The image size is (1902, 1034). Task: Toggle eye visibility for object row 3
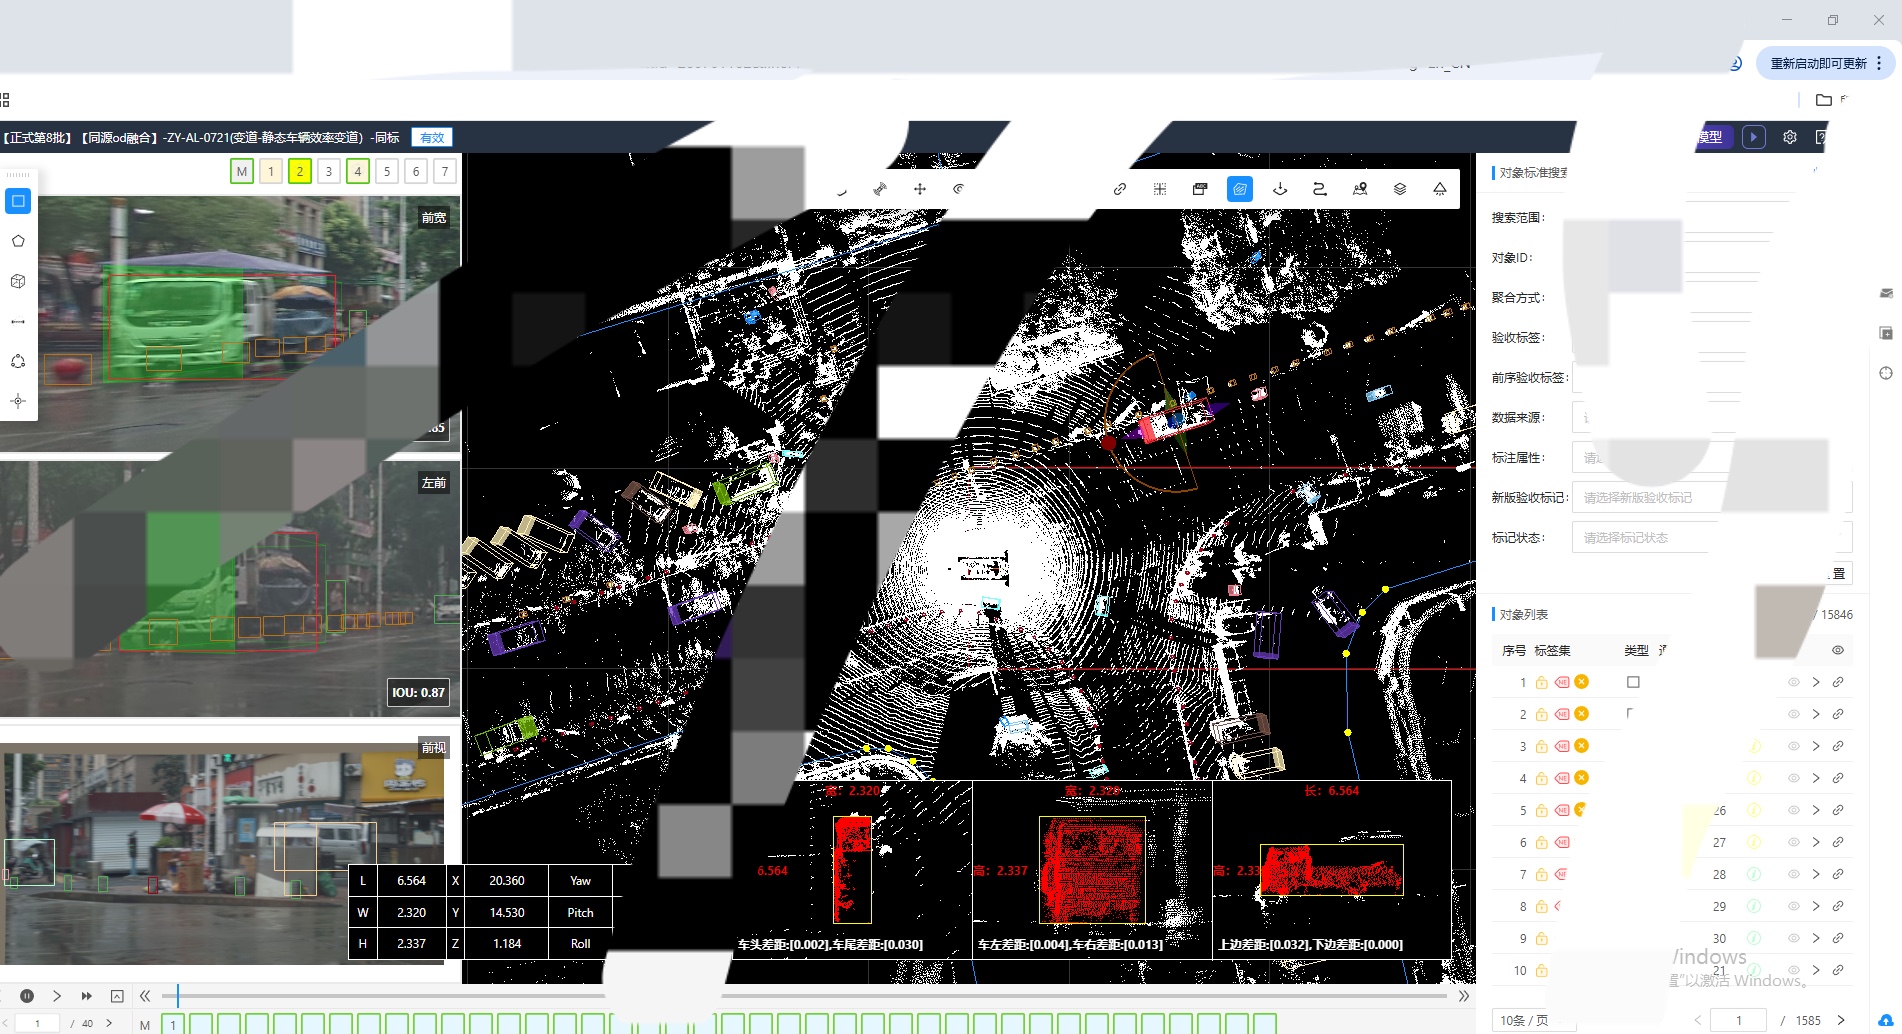[x=1794, y=746]
